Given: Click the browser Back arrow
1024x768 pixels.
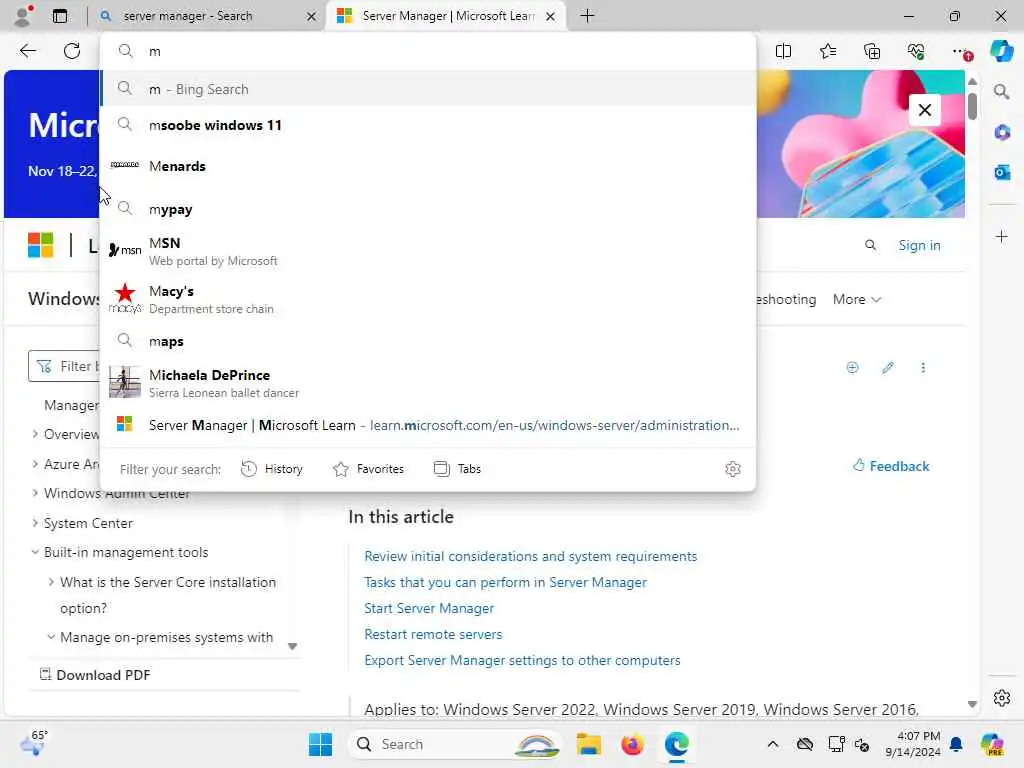Looking at the screenshot, I should click(27, 51).
